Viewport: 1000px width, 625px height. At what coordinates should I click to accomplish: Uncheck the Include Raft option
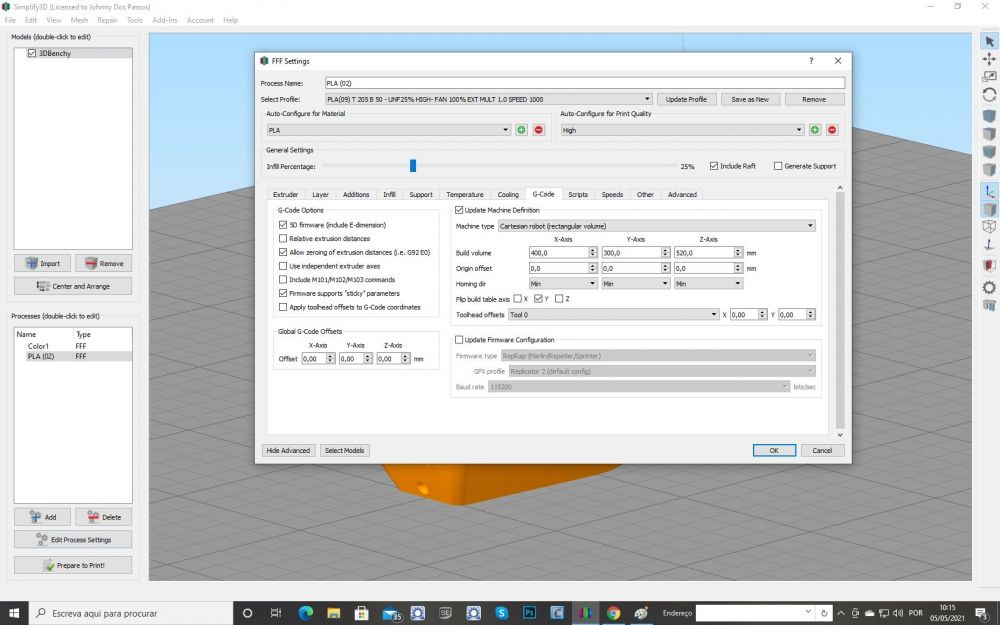coord(714,166)
